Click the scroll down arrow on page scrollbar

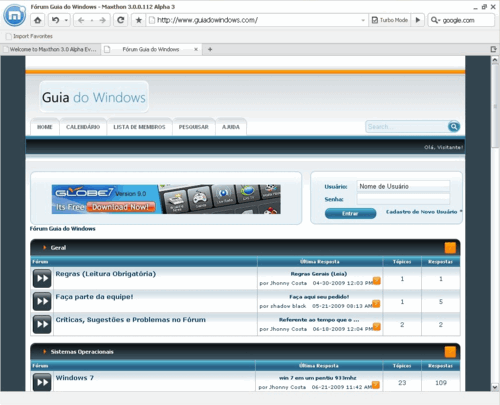coord(495,387)
